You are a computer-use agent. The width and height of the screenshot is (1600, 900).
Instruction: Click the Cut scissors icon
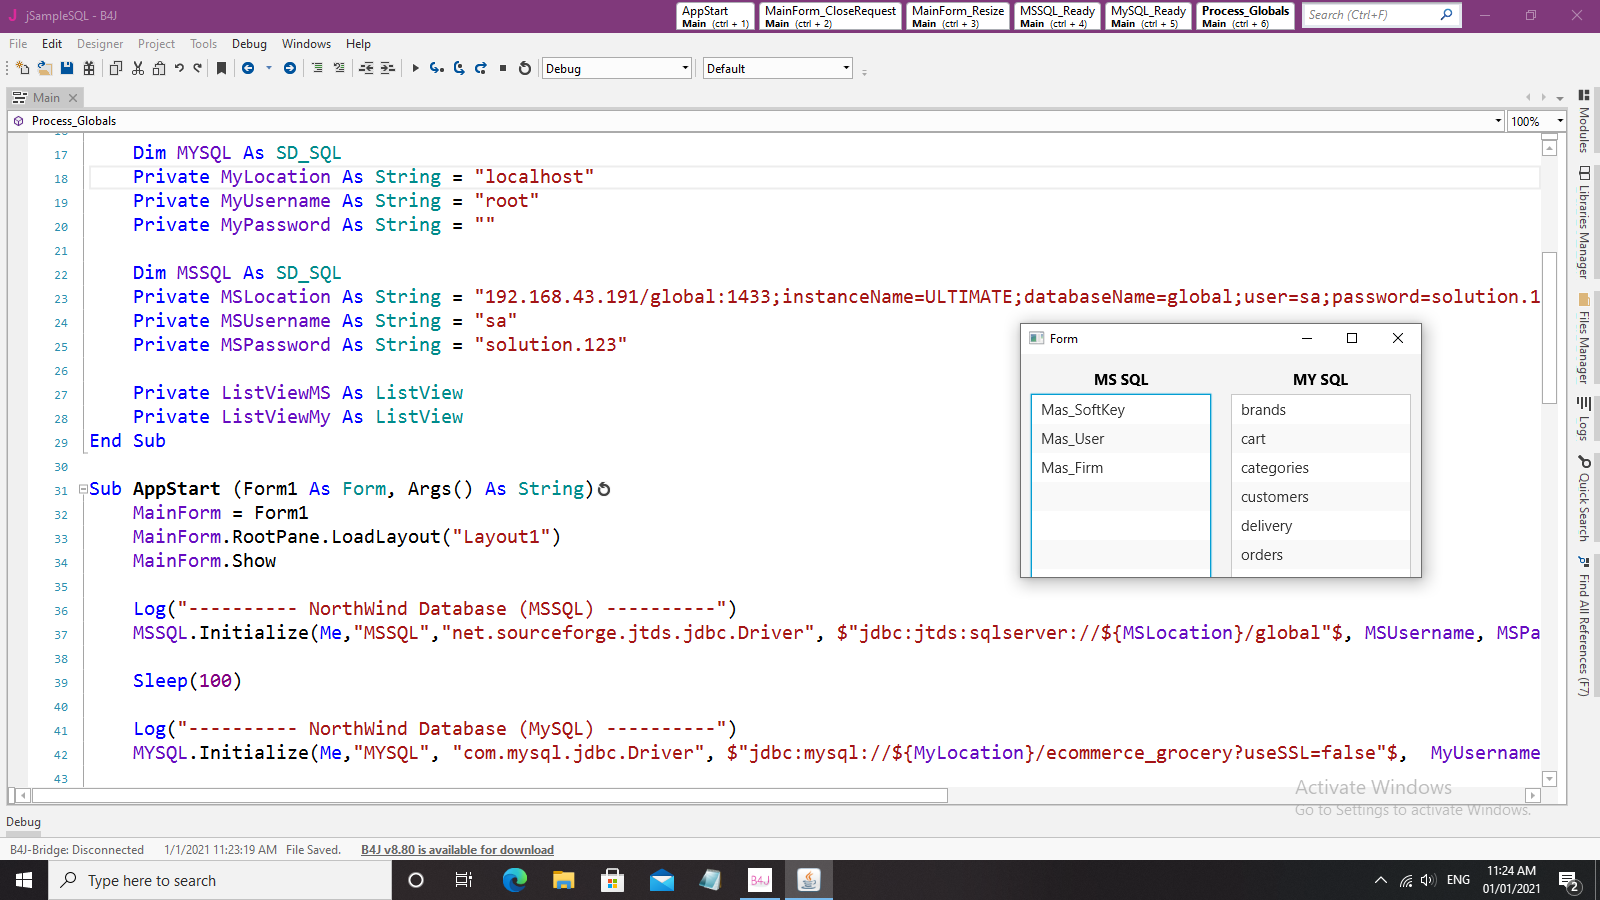point(138,68)
